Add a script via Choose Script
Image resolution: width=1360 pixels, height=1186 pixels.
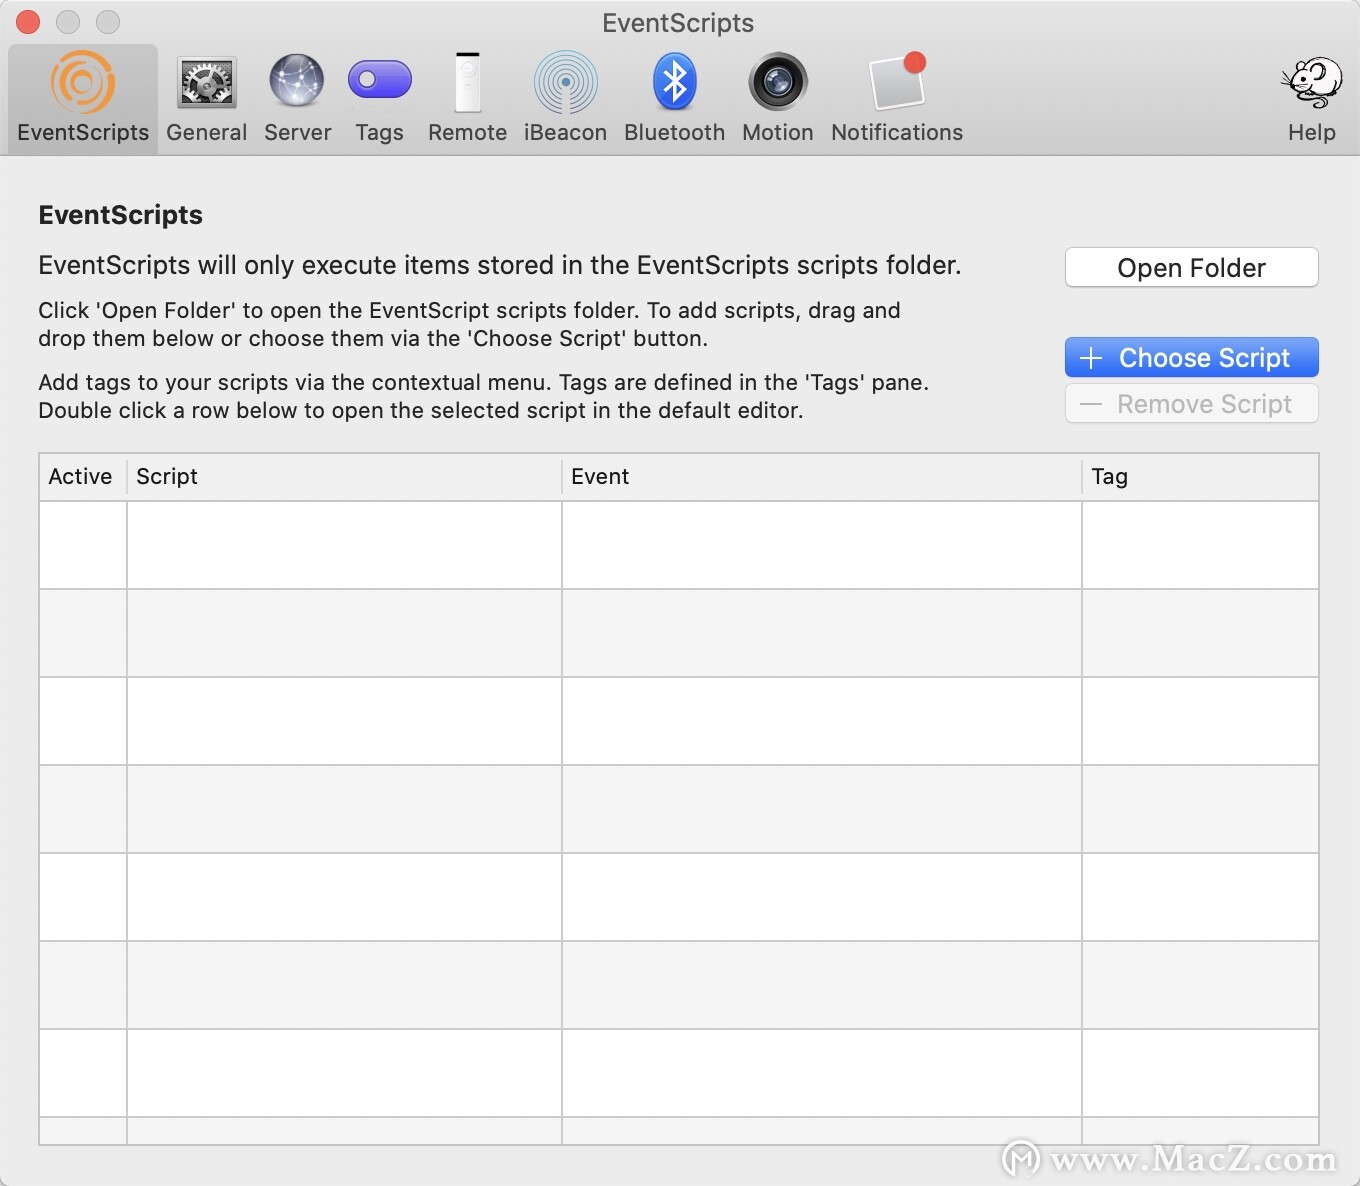1191,357
